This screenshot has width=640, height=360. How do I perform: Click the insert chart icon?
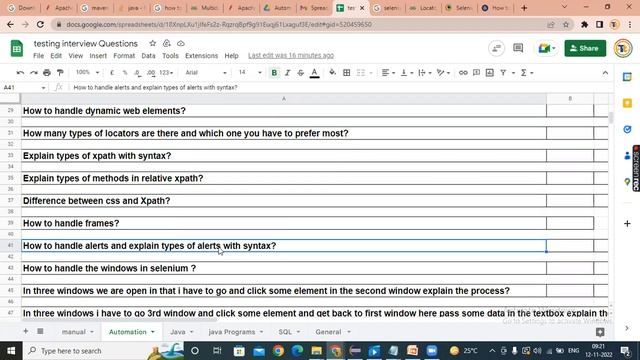(x=490, y=73)
